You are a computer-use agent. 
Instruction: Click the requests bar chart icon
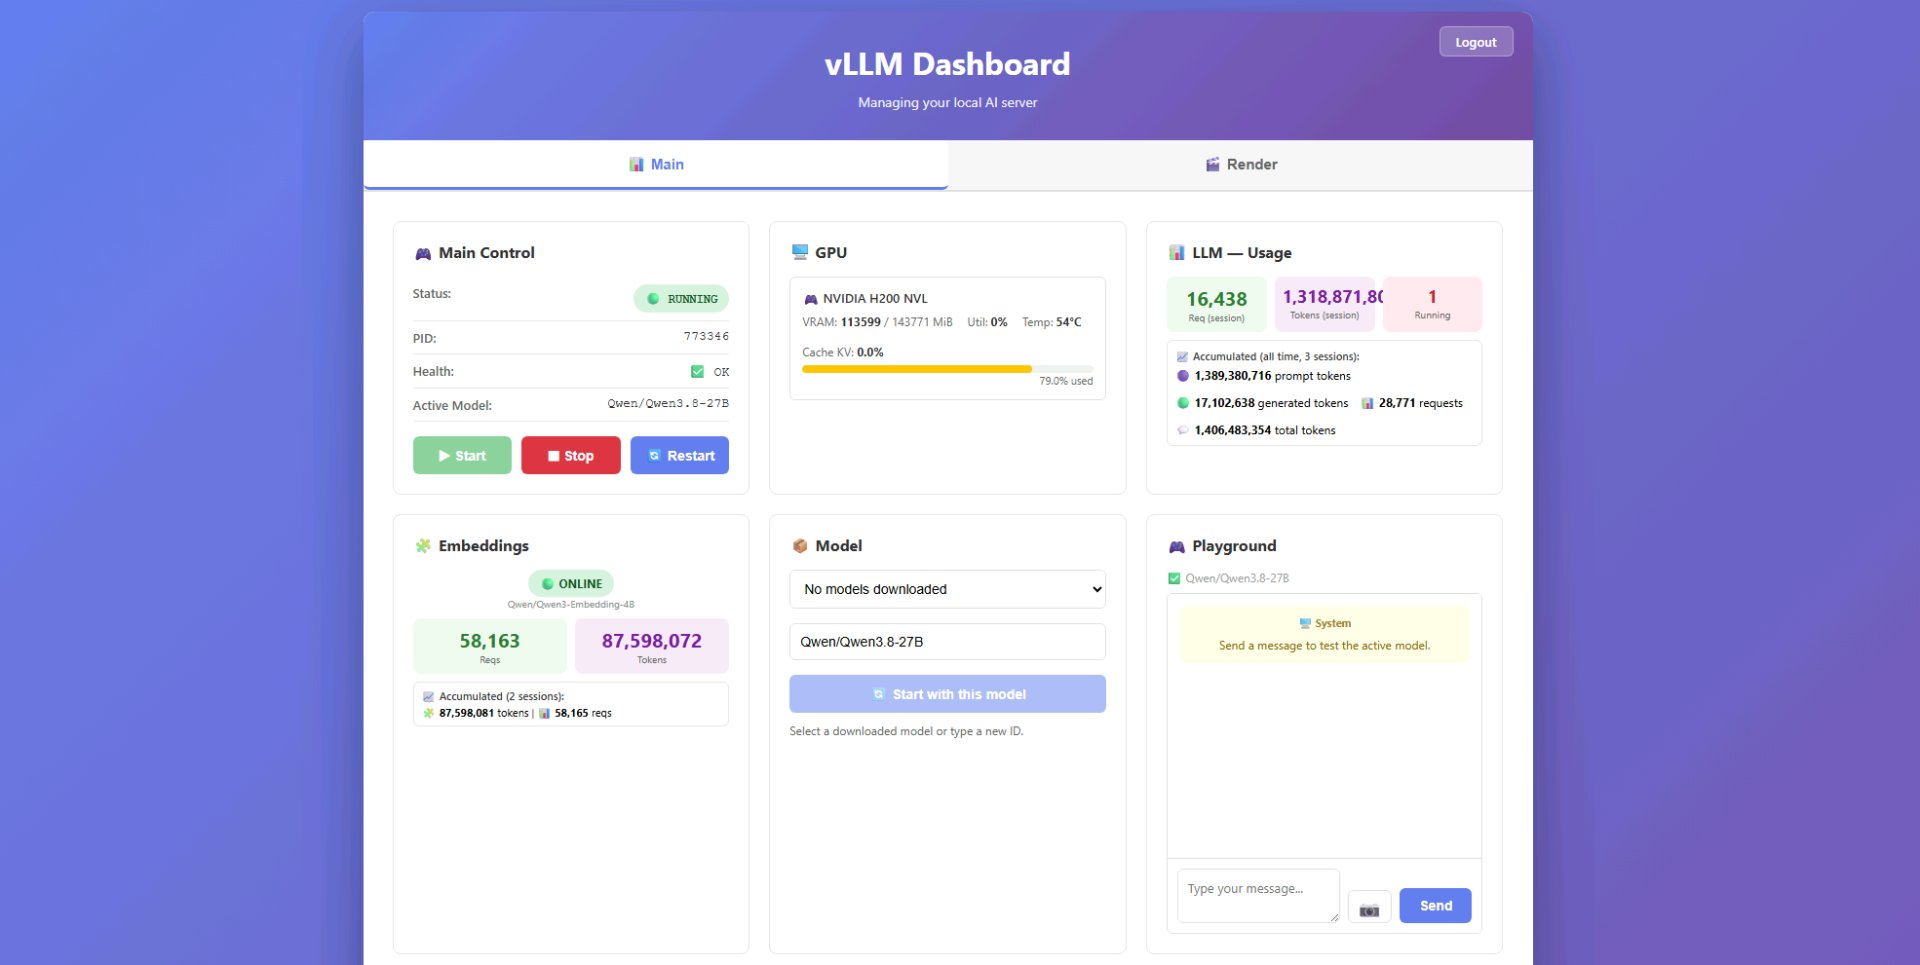point(1367,403)
